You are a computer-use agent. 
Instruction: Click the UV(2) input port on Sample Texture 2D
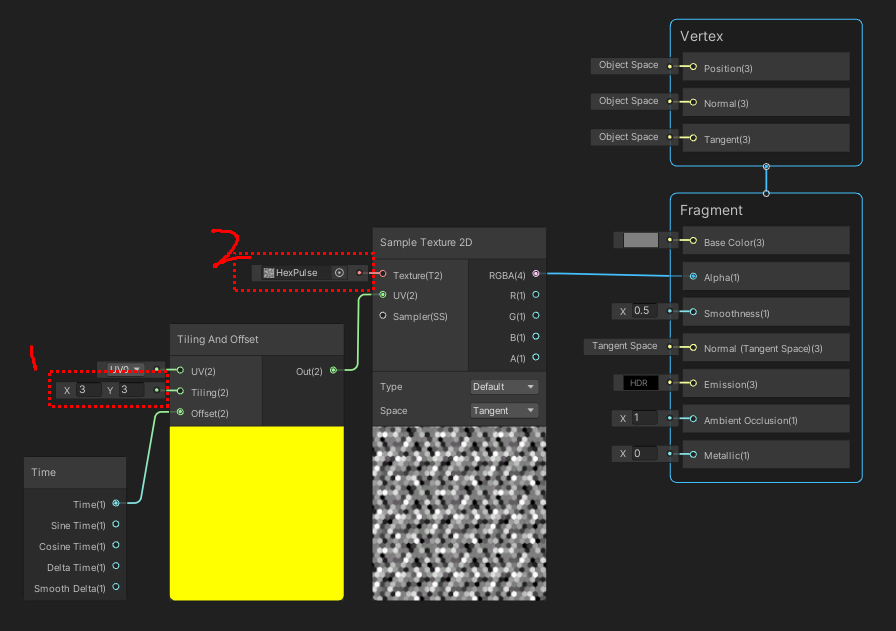pyautogui.click(x=383, y=295)
